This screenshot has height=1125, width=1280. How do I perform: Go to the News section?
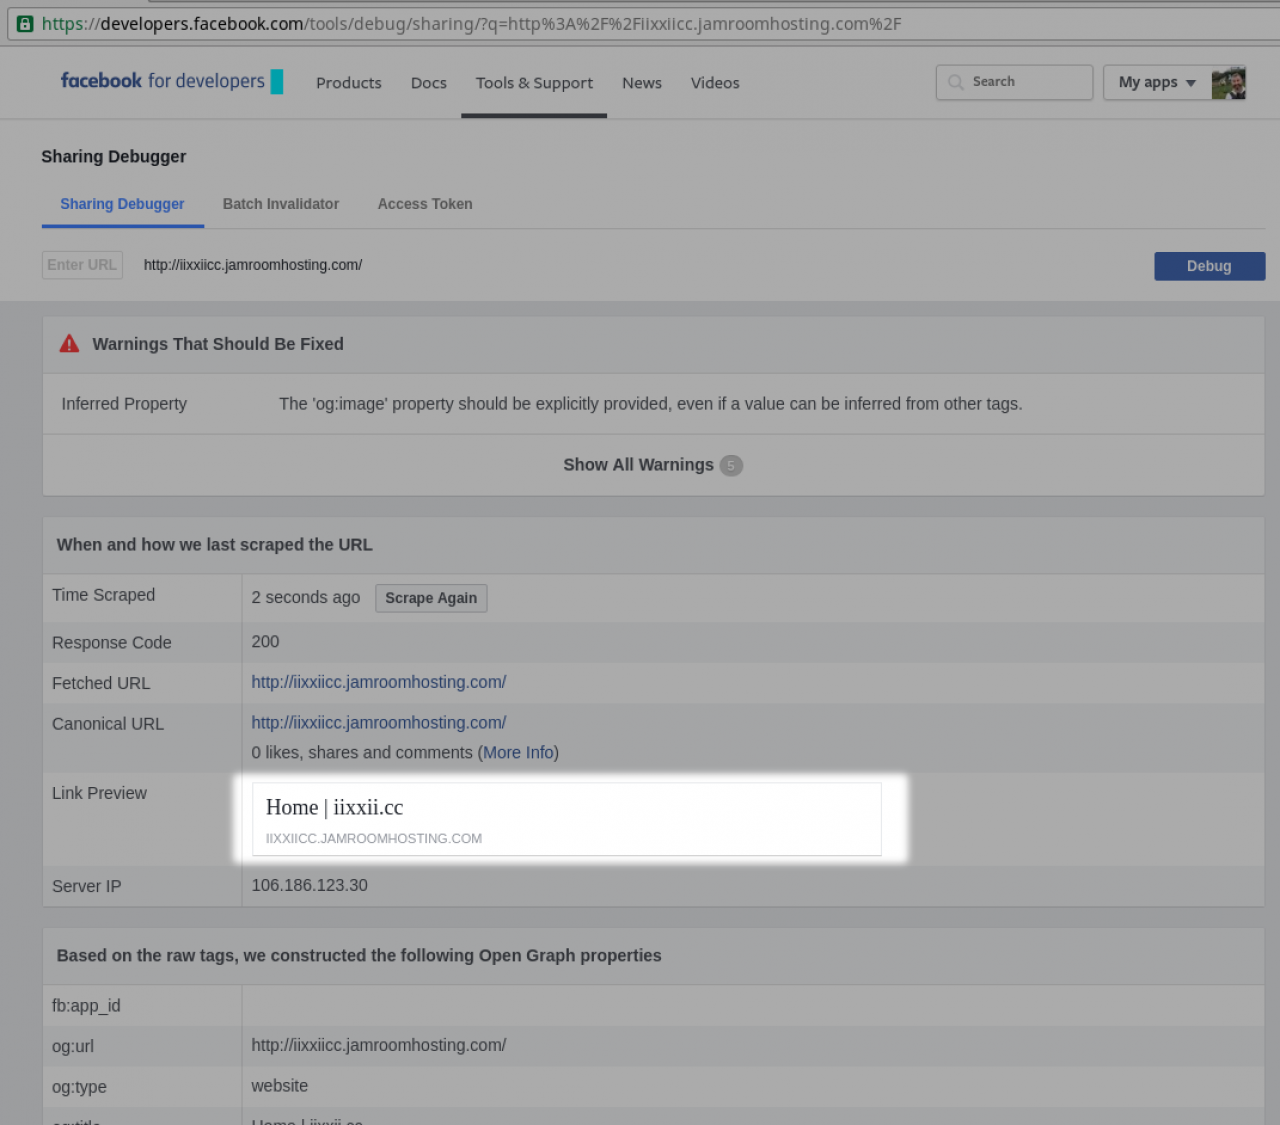(x=642, y=83)
